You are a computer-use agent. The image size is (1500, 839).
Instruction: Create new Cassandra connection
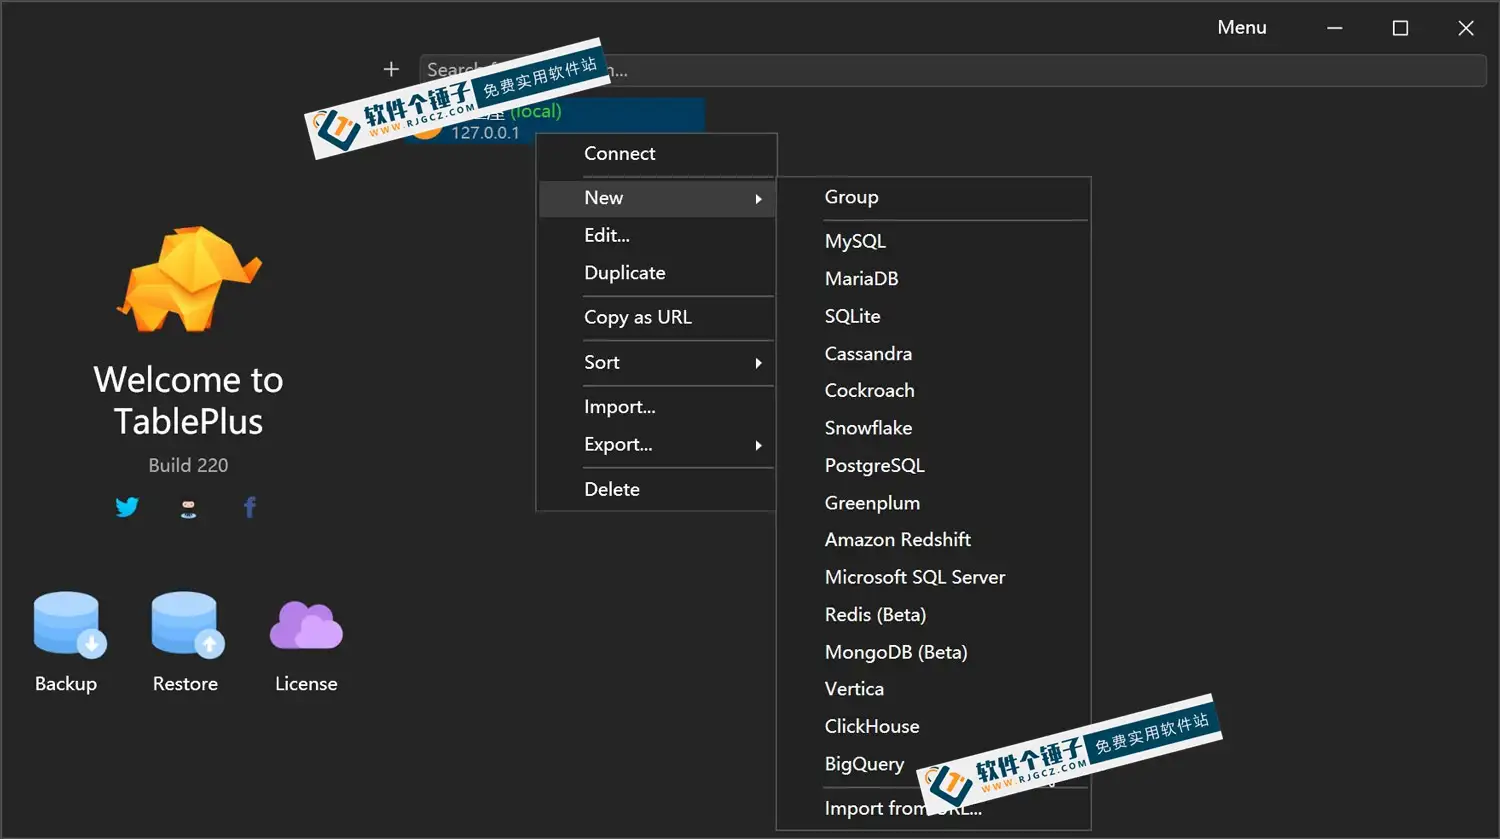coord(933,354)
